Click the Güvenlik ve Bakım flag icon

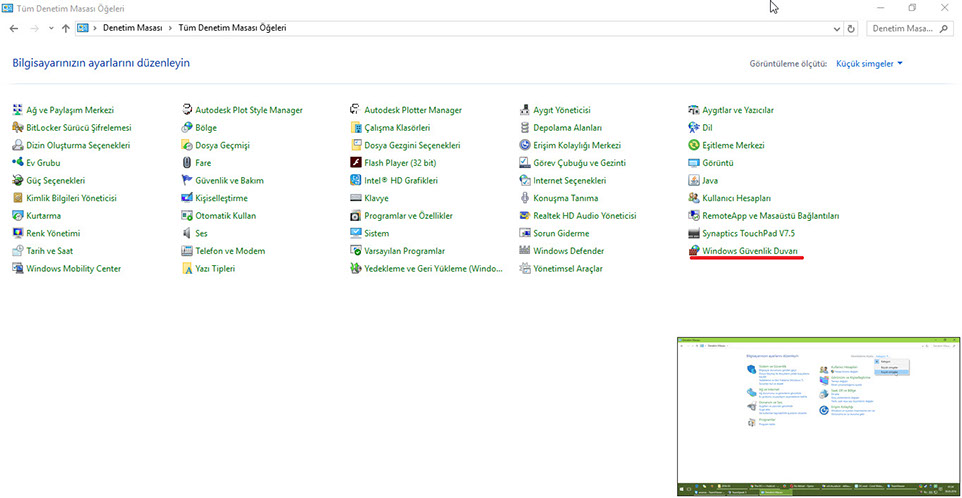(x=187, y=181)
